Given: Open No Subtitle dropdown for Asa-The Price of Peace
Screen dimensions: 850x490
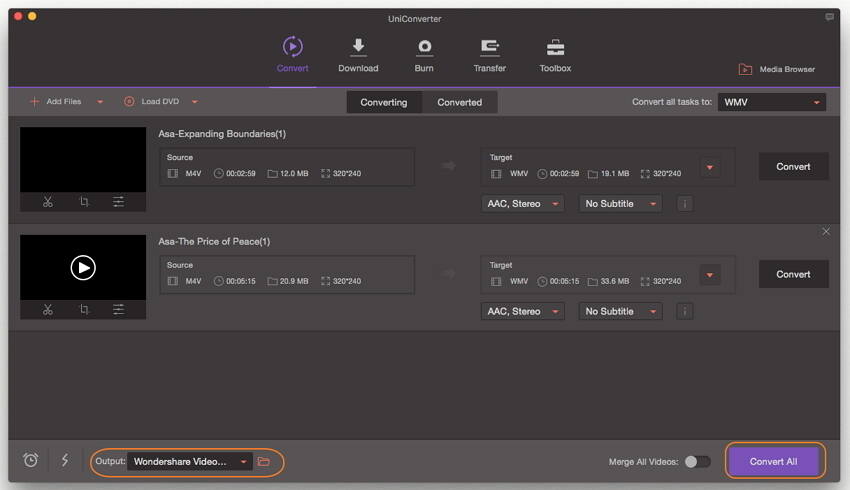Looking at the screenshot, I should point(620,311).
